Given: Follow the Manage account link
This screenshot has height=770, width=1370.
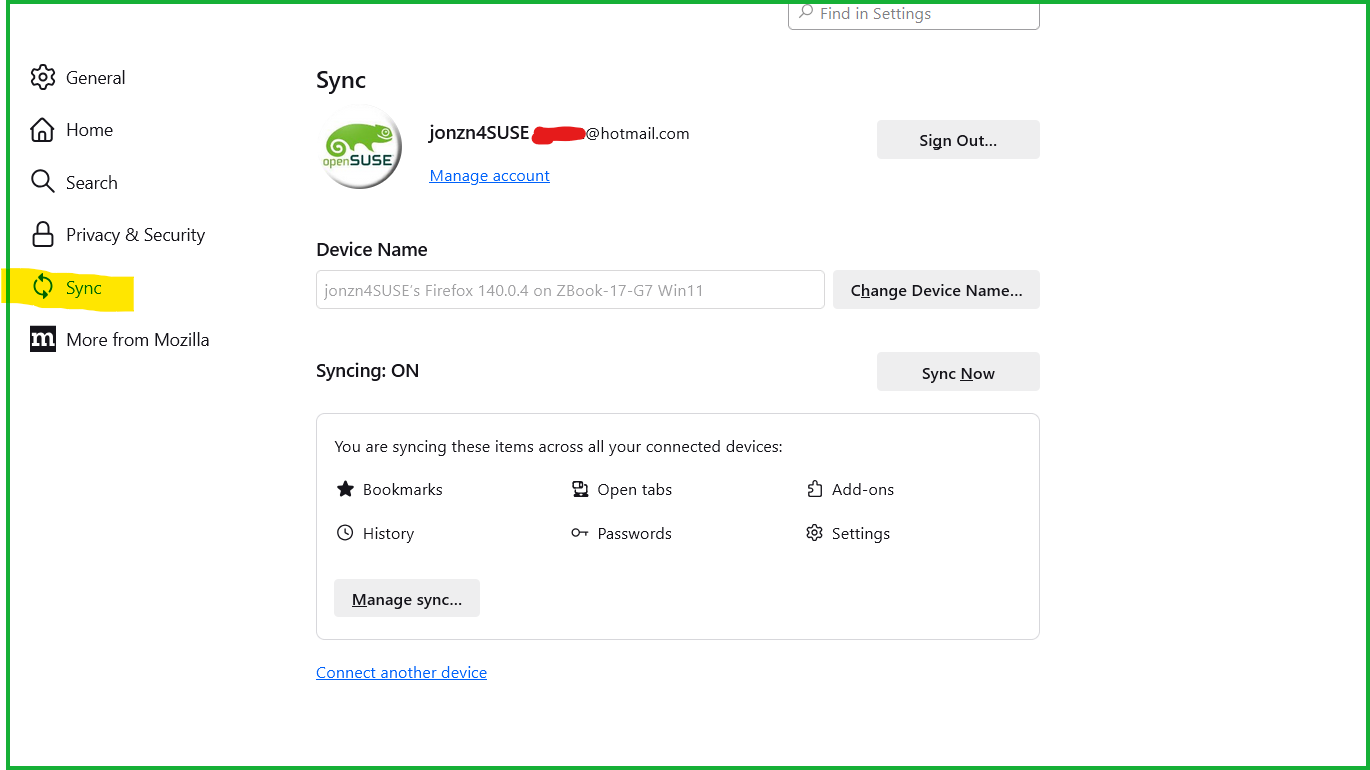Looking at the screenshot, I should pos(489,176).
